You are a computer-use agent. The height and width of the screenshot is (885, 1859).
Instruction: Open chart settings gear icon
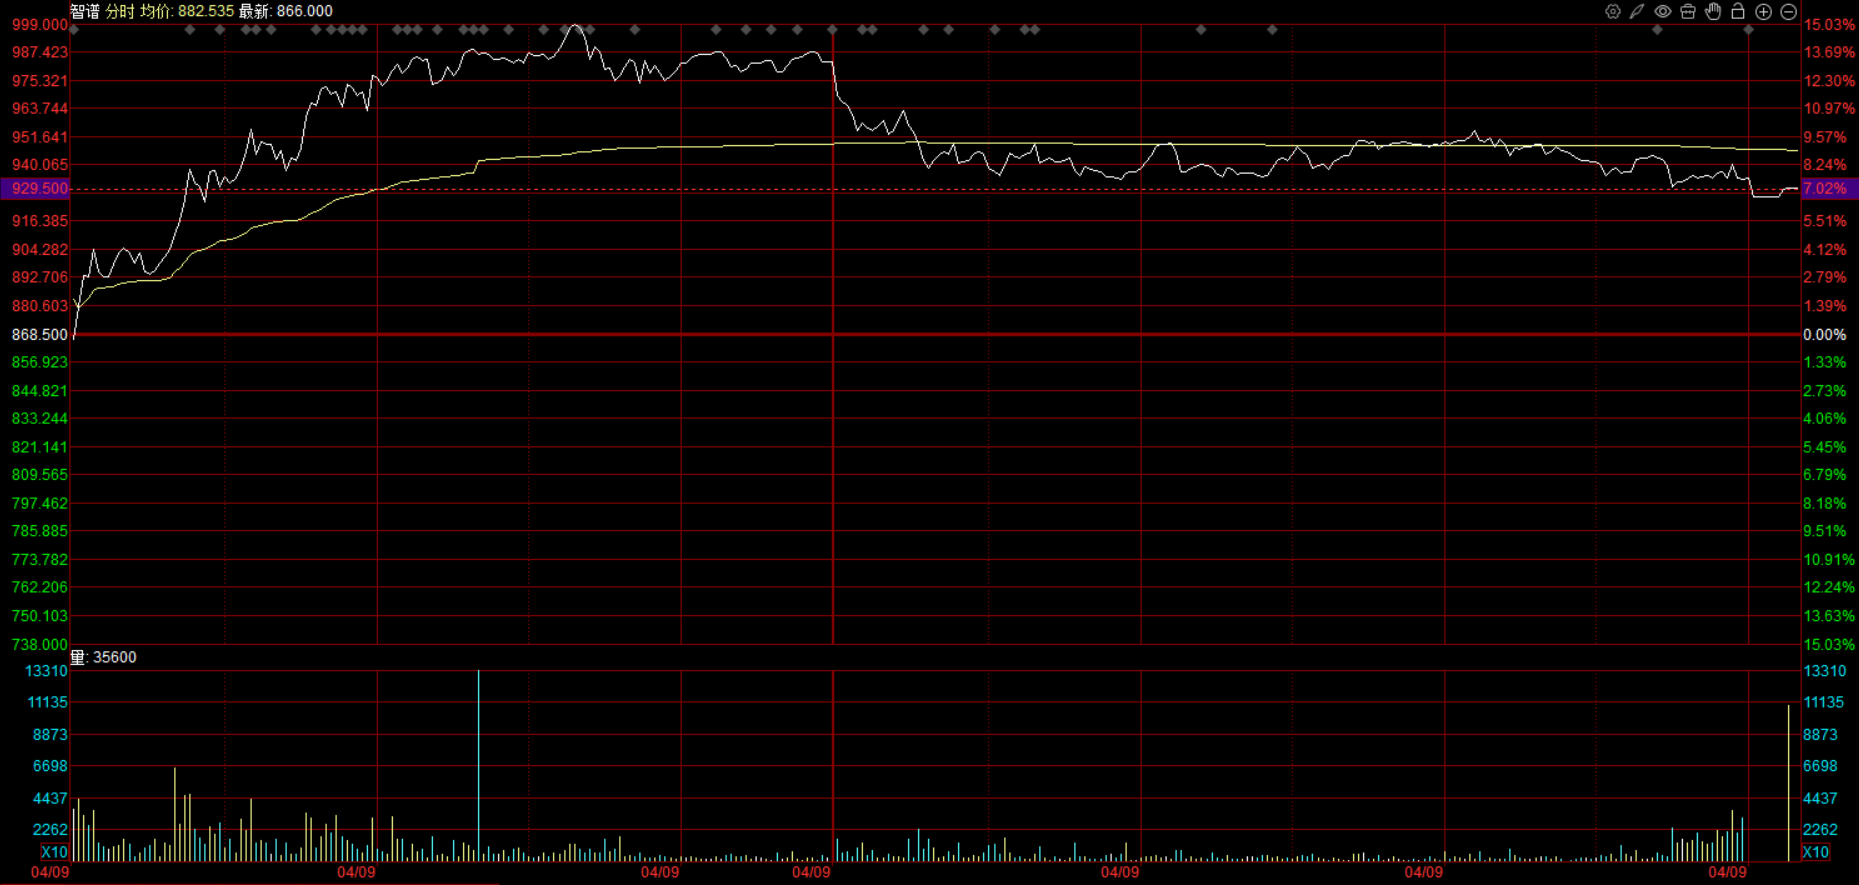(1612, 12)
